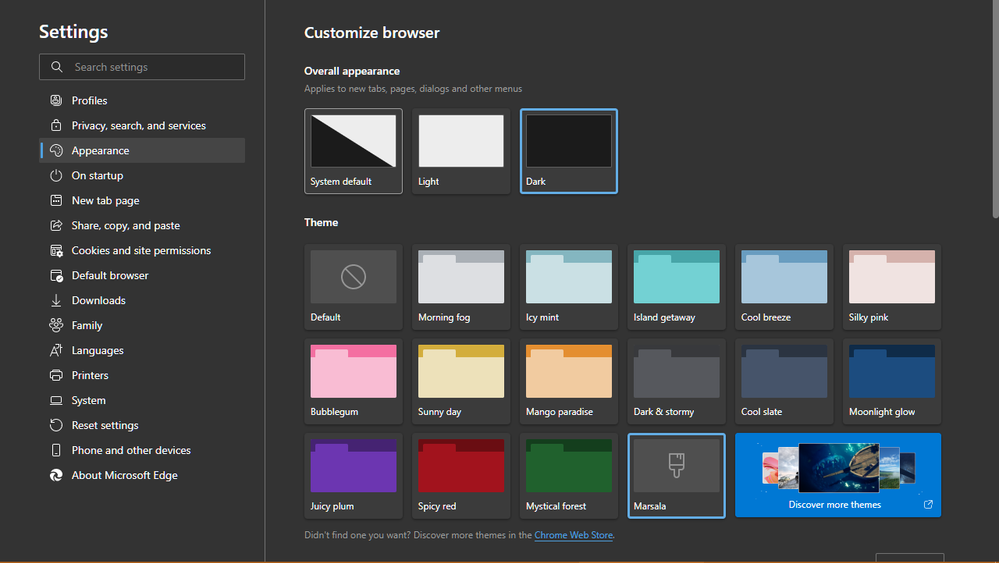Screen dimensions: 999x563
Task: Open System settings
Action: [142, 400]
